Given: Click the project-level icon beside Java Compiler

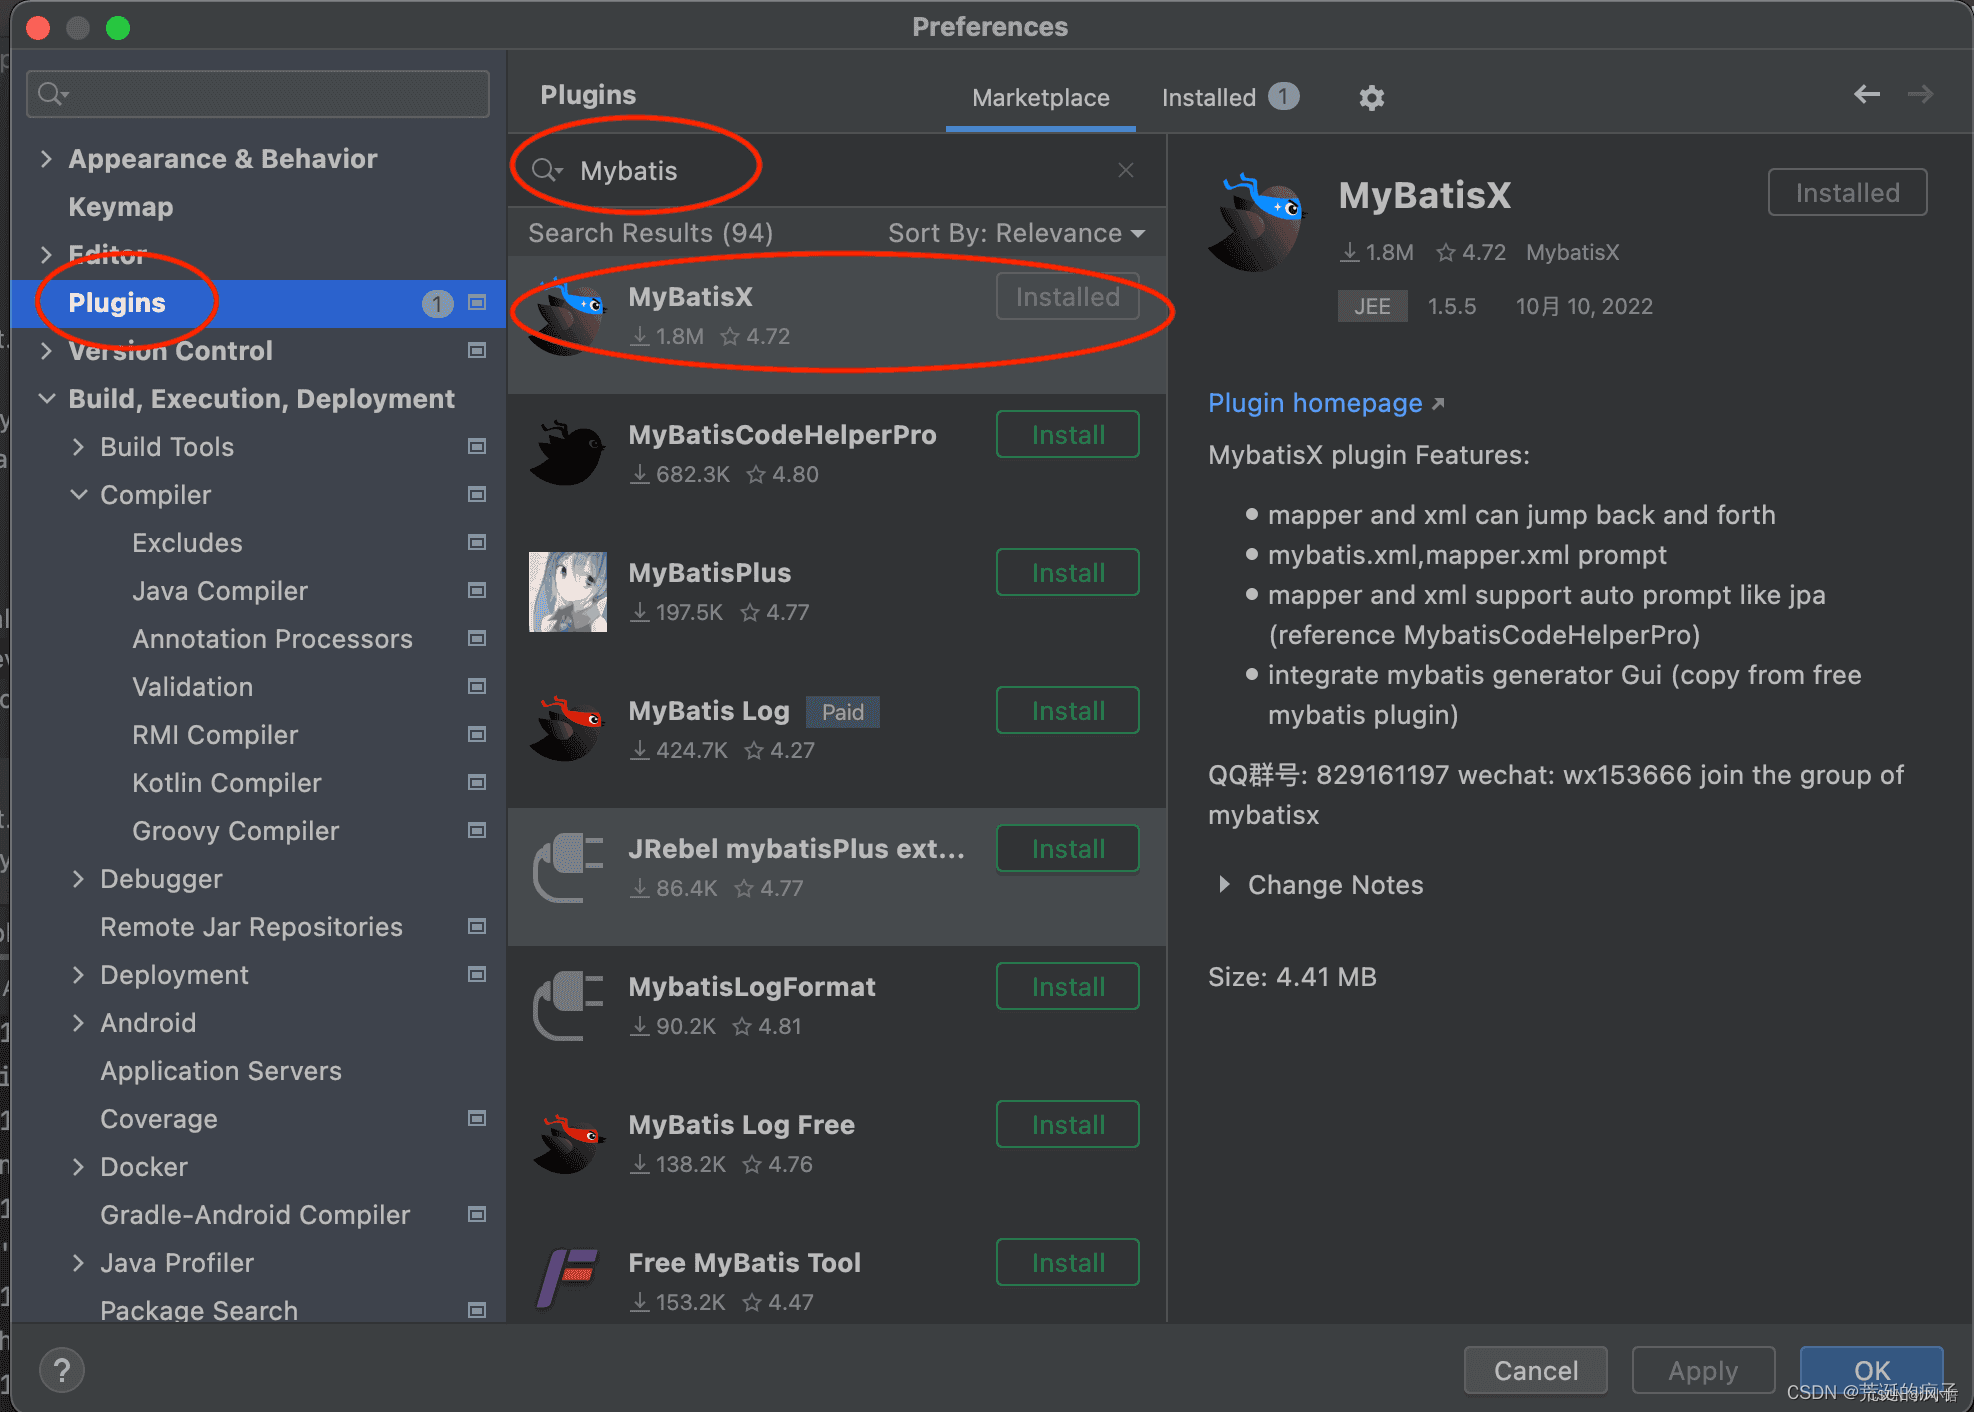Looking at the screenshot, I should tap(477, 591).
